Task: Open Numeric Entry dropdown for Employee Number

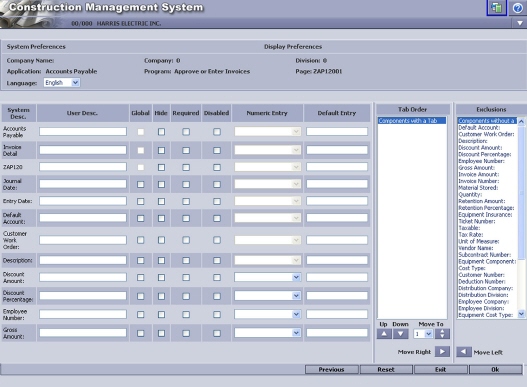Action: [268, 314]
